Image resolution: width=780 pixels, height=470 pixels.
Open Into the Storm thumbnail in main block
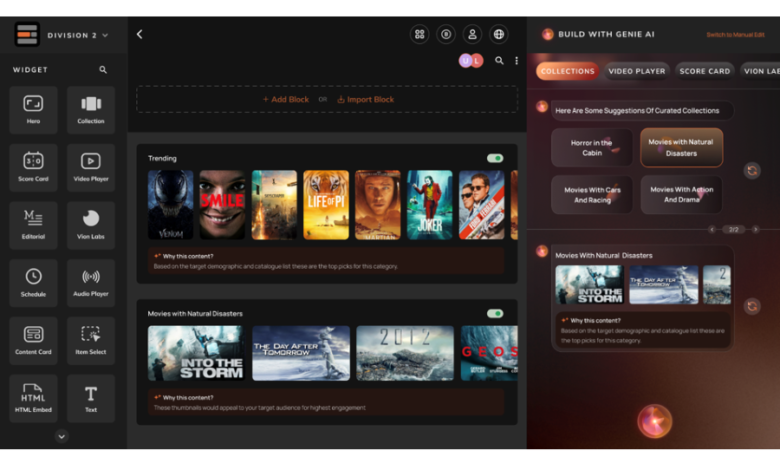point(196,353)
